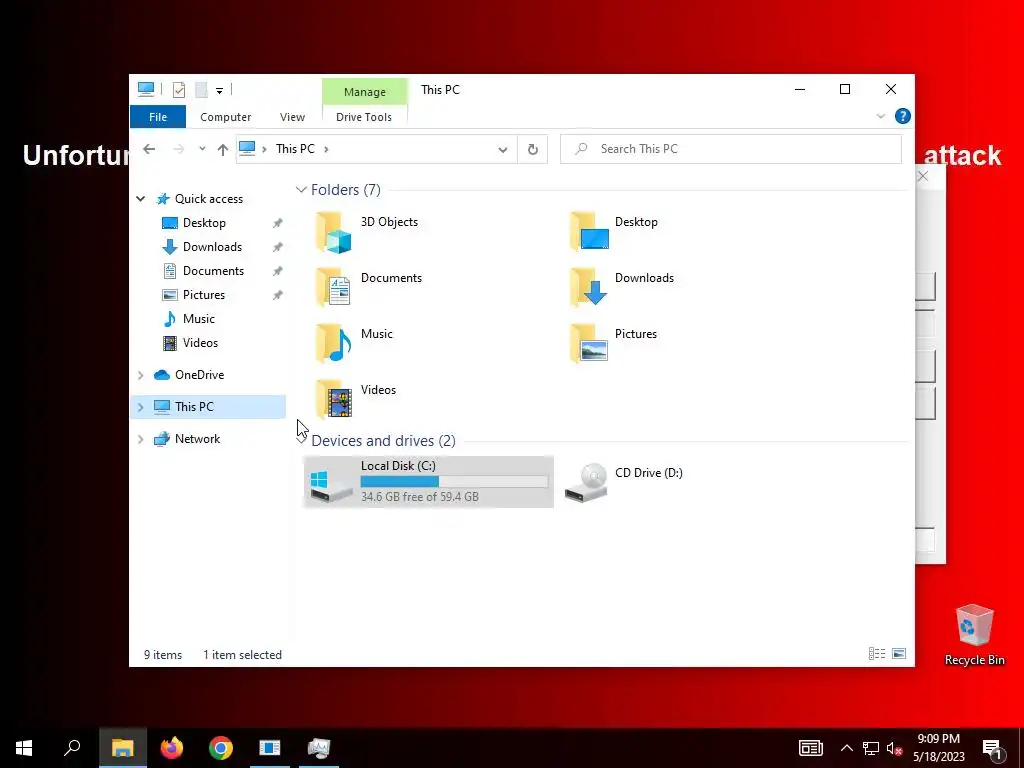Switch to Details view layout icon

(876, 654)
